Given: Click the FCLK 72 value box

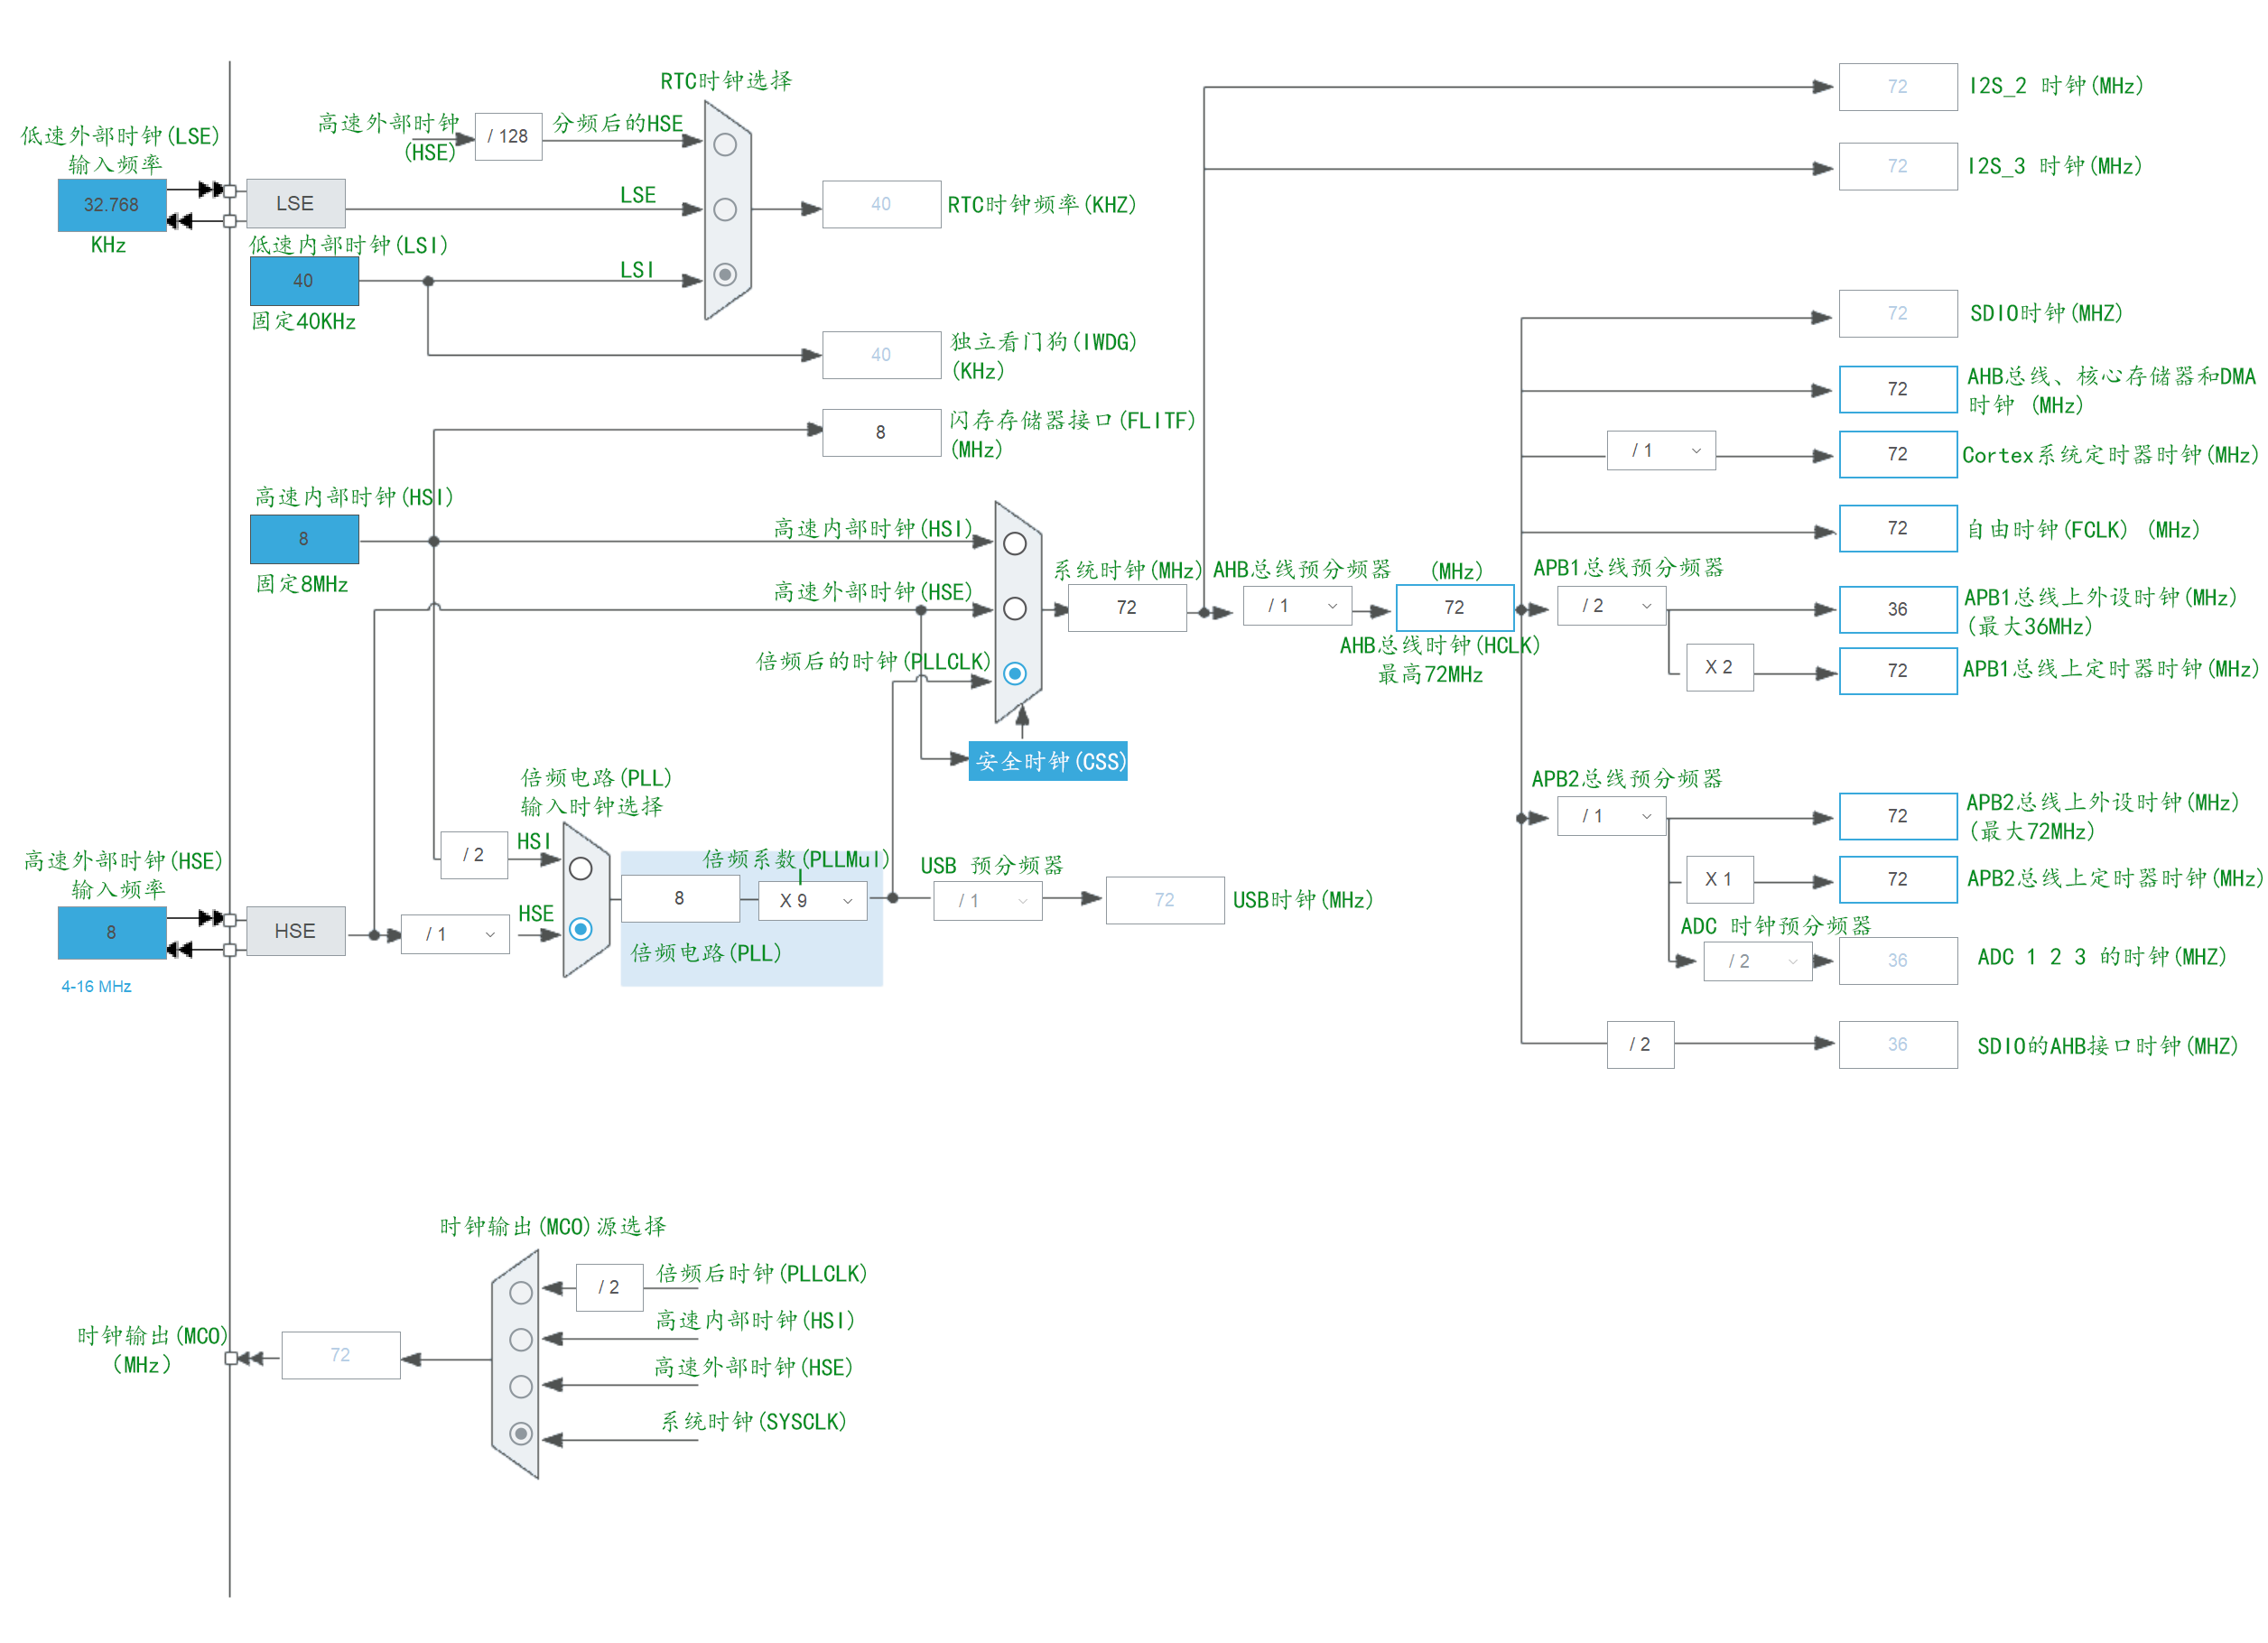Looking at the screenshot, I should coord(1899,529).
